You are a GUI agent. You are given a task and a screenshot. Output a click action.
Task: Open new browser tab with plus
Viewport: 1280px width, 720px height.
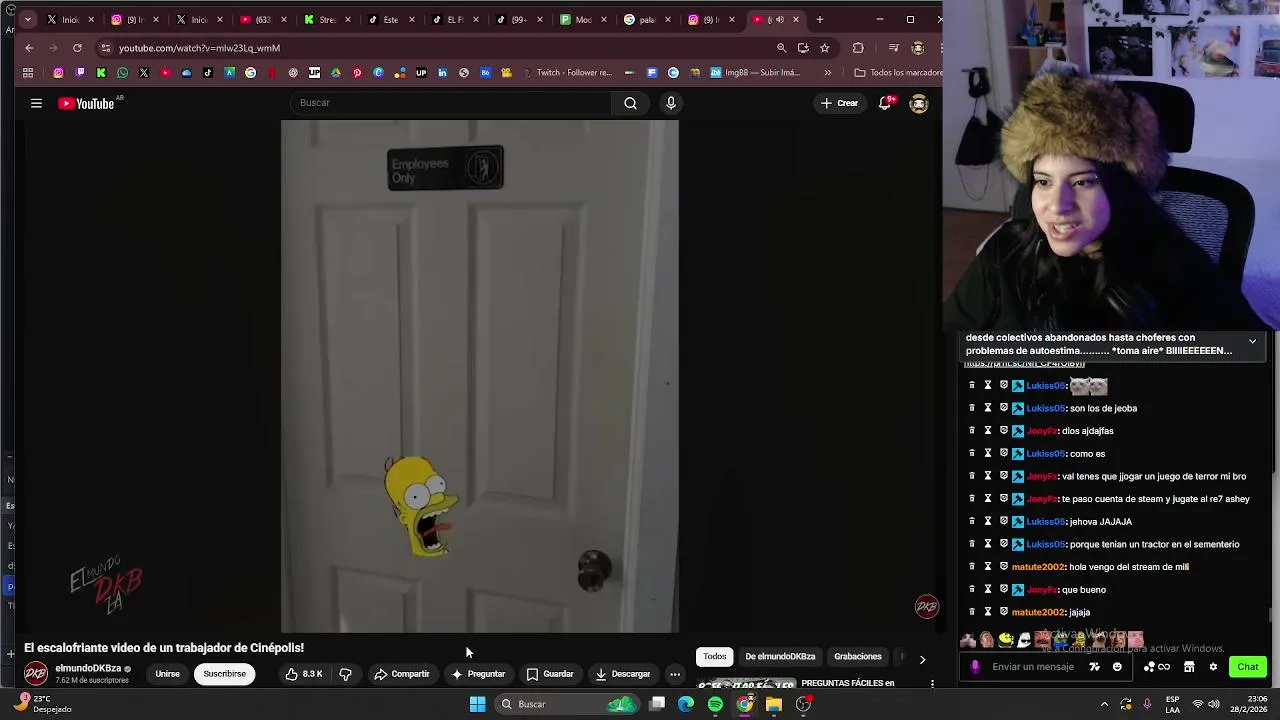click(x=819, y=19)
